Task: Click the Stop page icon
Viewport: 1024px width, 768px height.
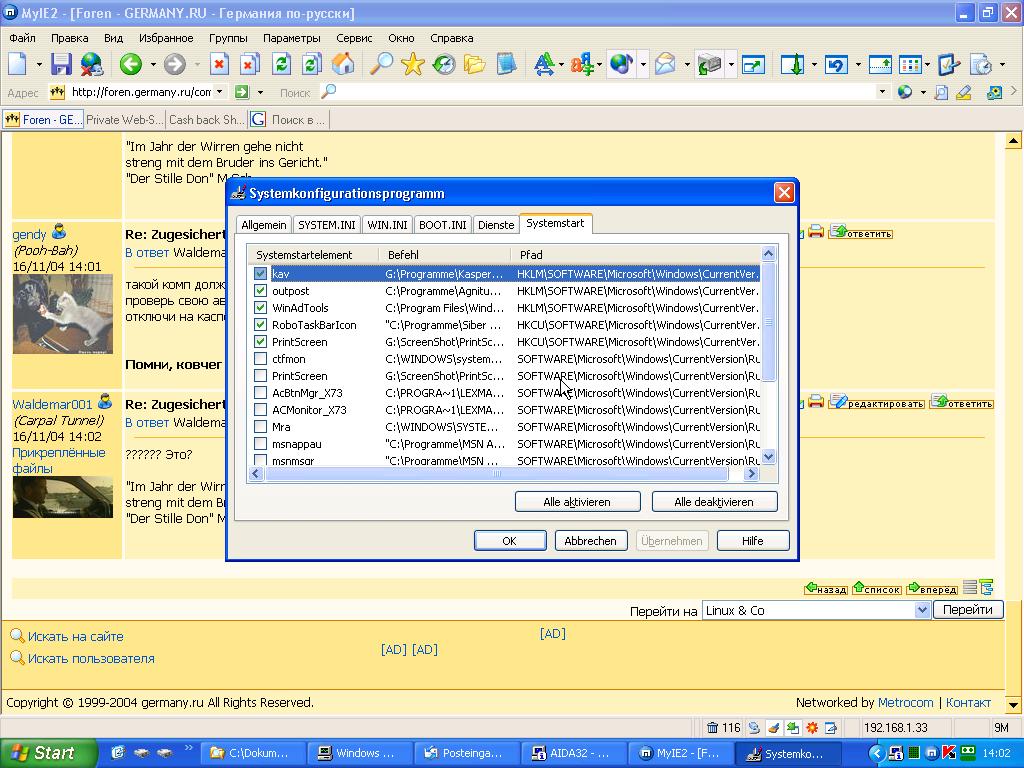Action: coord(219,64)
